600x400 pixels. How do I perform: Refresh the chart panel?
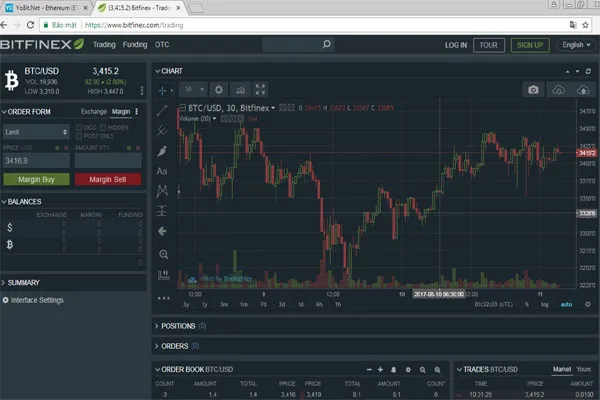click(588, 72)
